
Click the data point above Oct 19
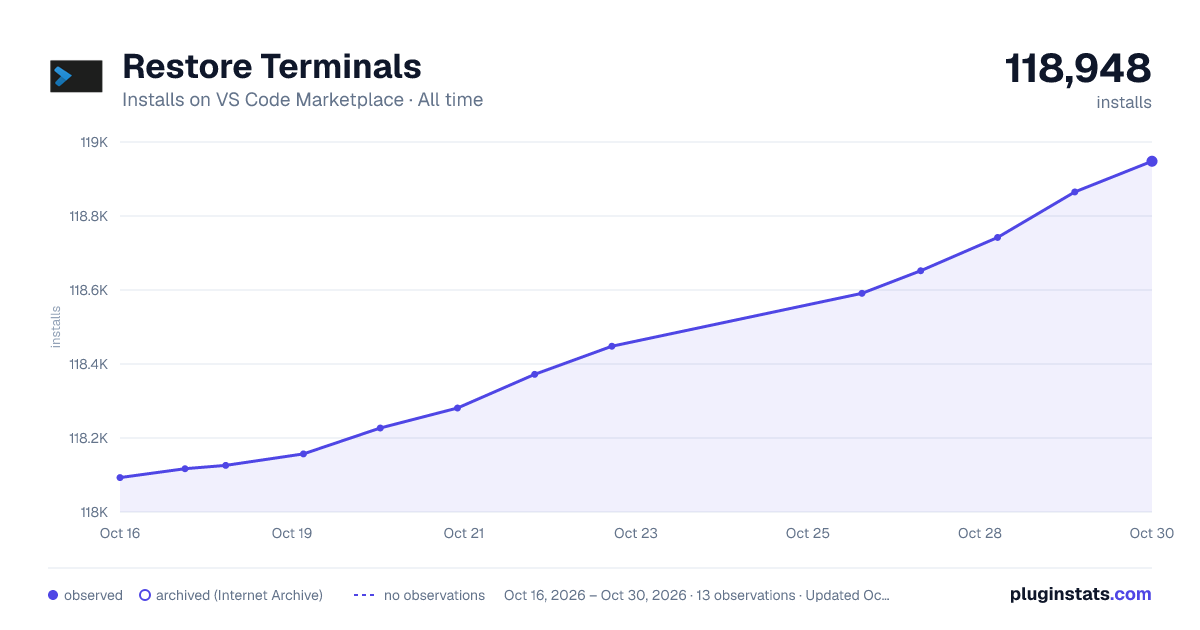point(303,454)
